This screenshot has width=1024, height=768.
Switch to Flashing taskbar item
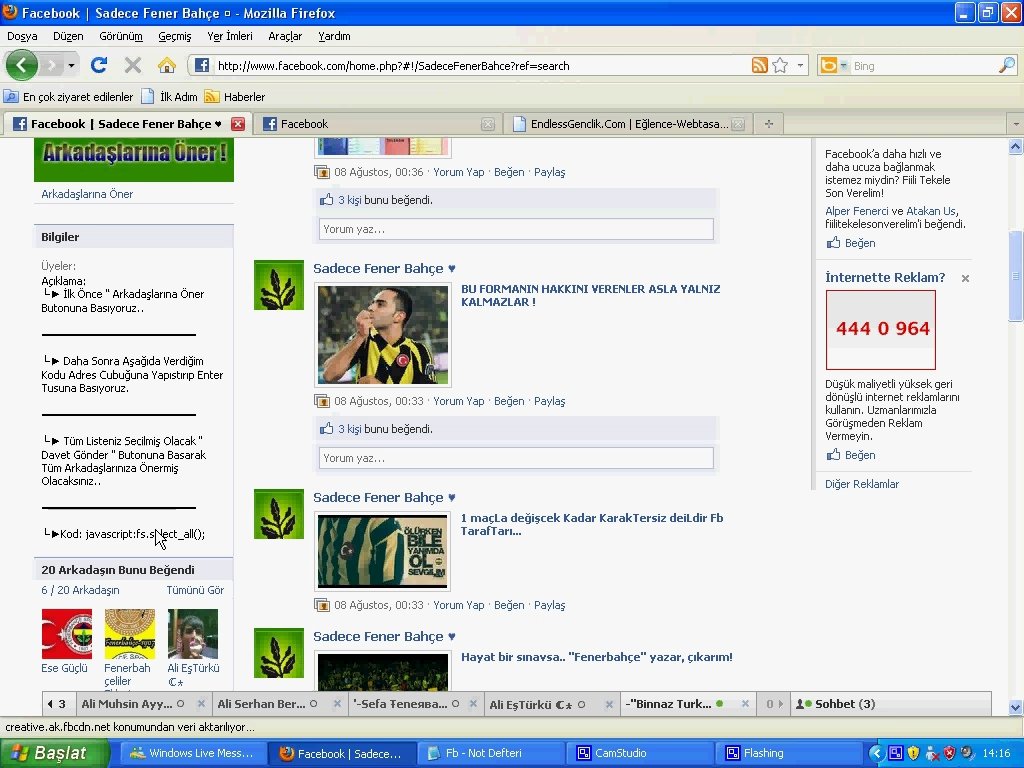click(x=787, y=753)
